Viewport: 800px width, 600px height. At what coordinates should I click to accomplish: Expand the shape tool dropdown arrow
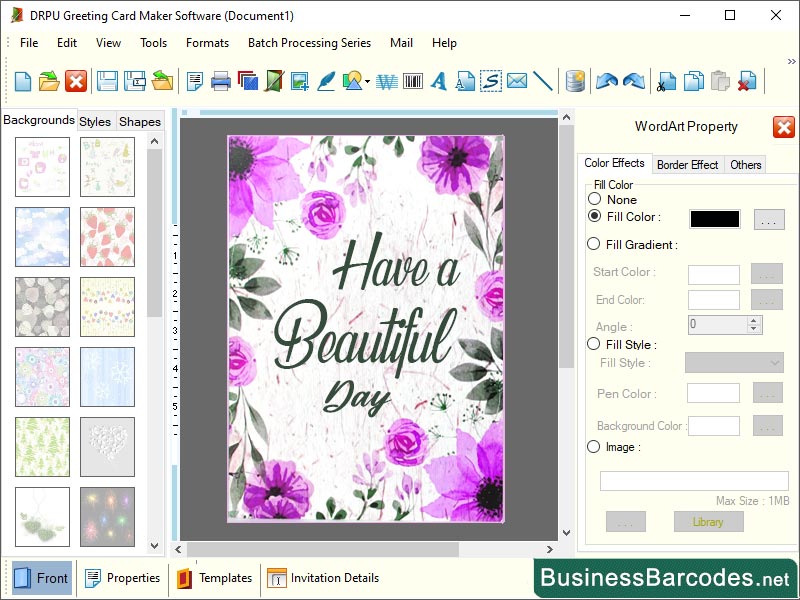tap(367, 82)
